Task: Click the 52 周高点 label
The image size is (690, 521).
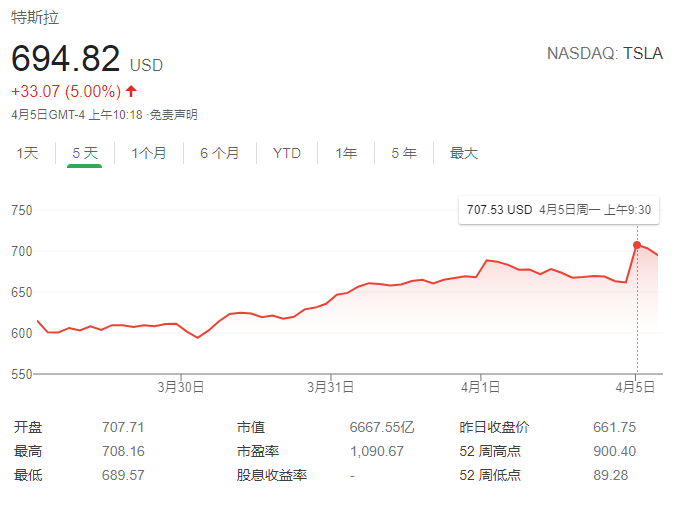Action: pos(490,451)
